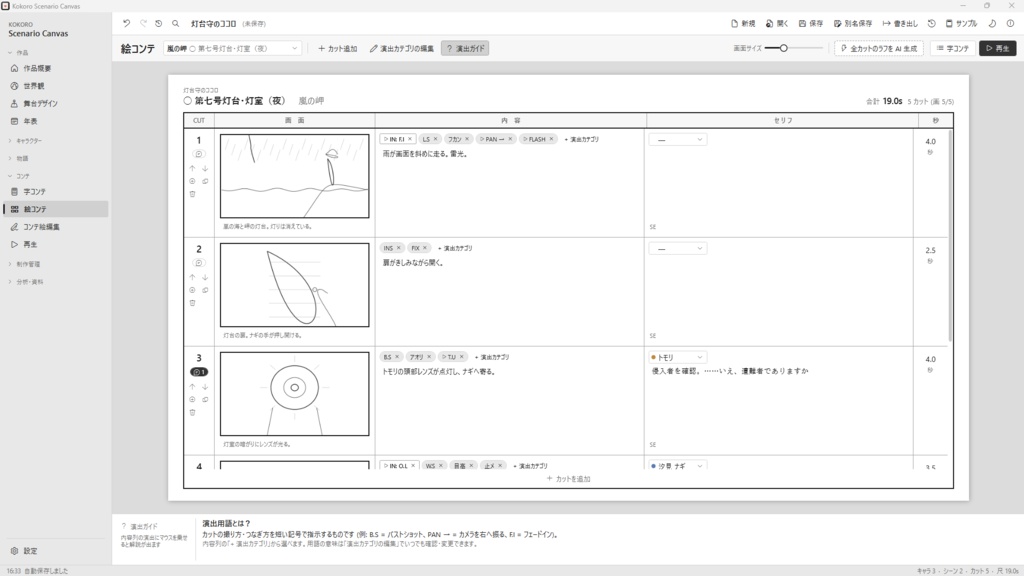The height and width of the screenshot is (576, 1024).
Task: Open the search magnifier icon
Action: tap(176, 24)
